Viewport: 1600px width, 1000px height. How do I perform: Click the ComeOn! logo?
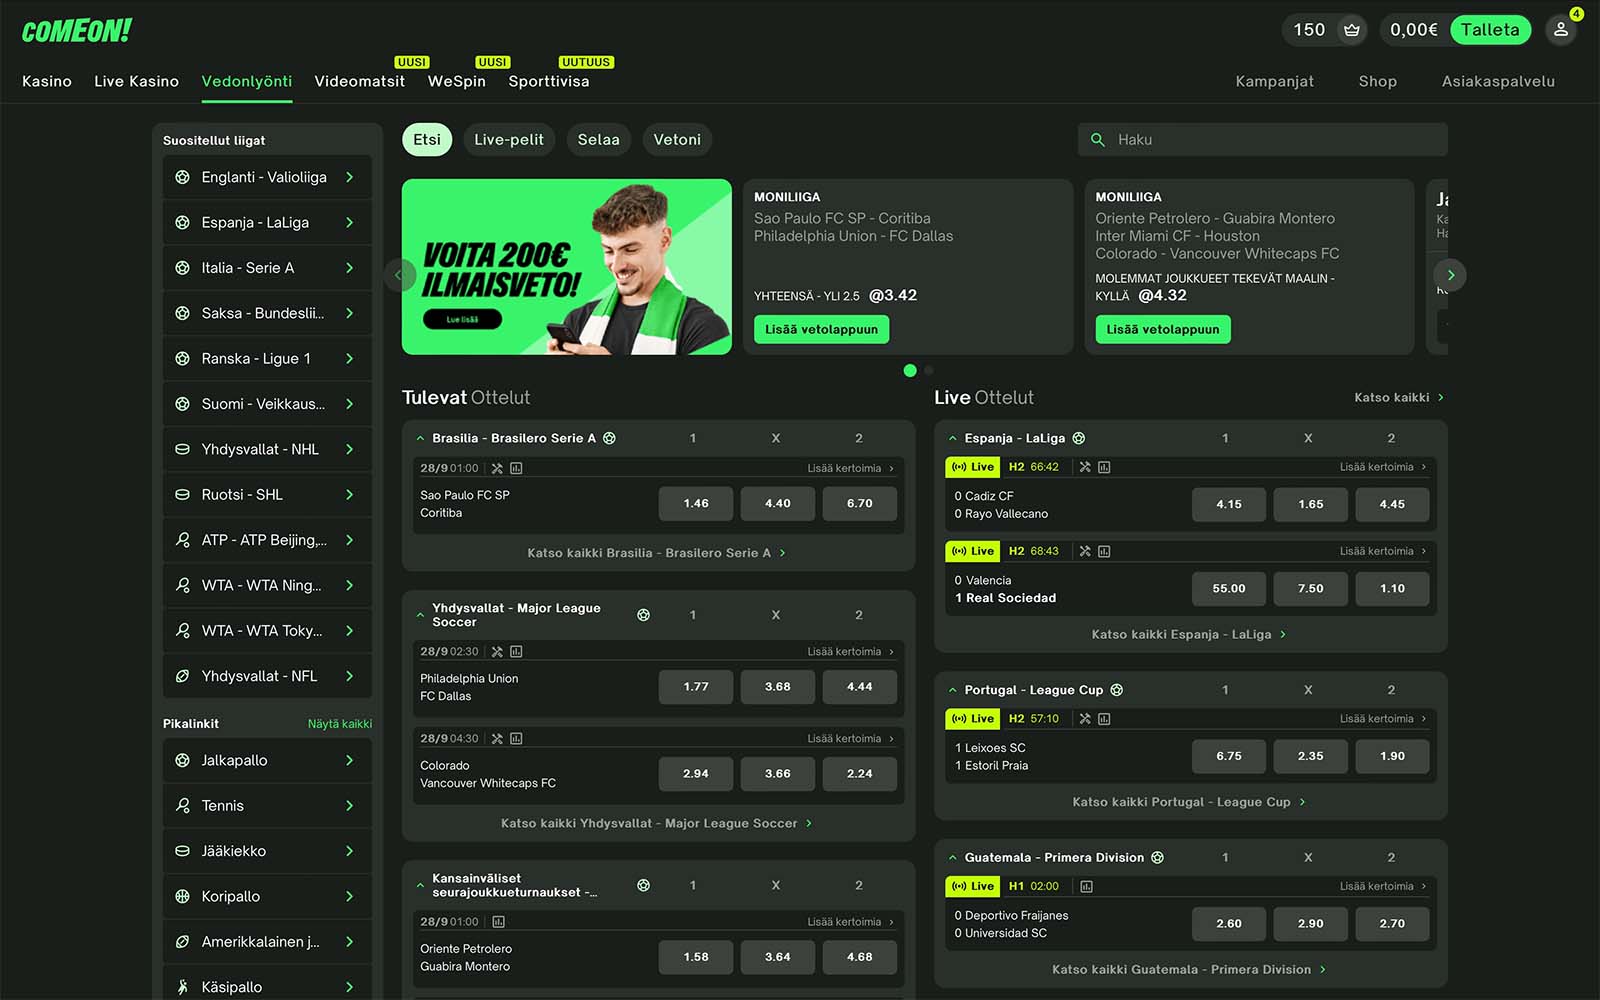[x=77, y=31]
